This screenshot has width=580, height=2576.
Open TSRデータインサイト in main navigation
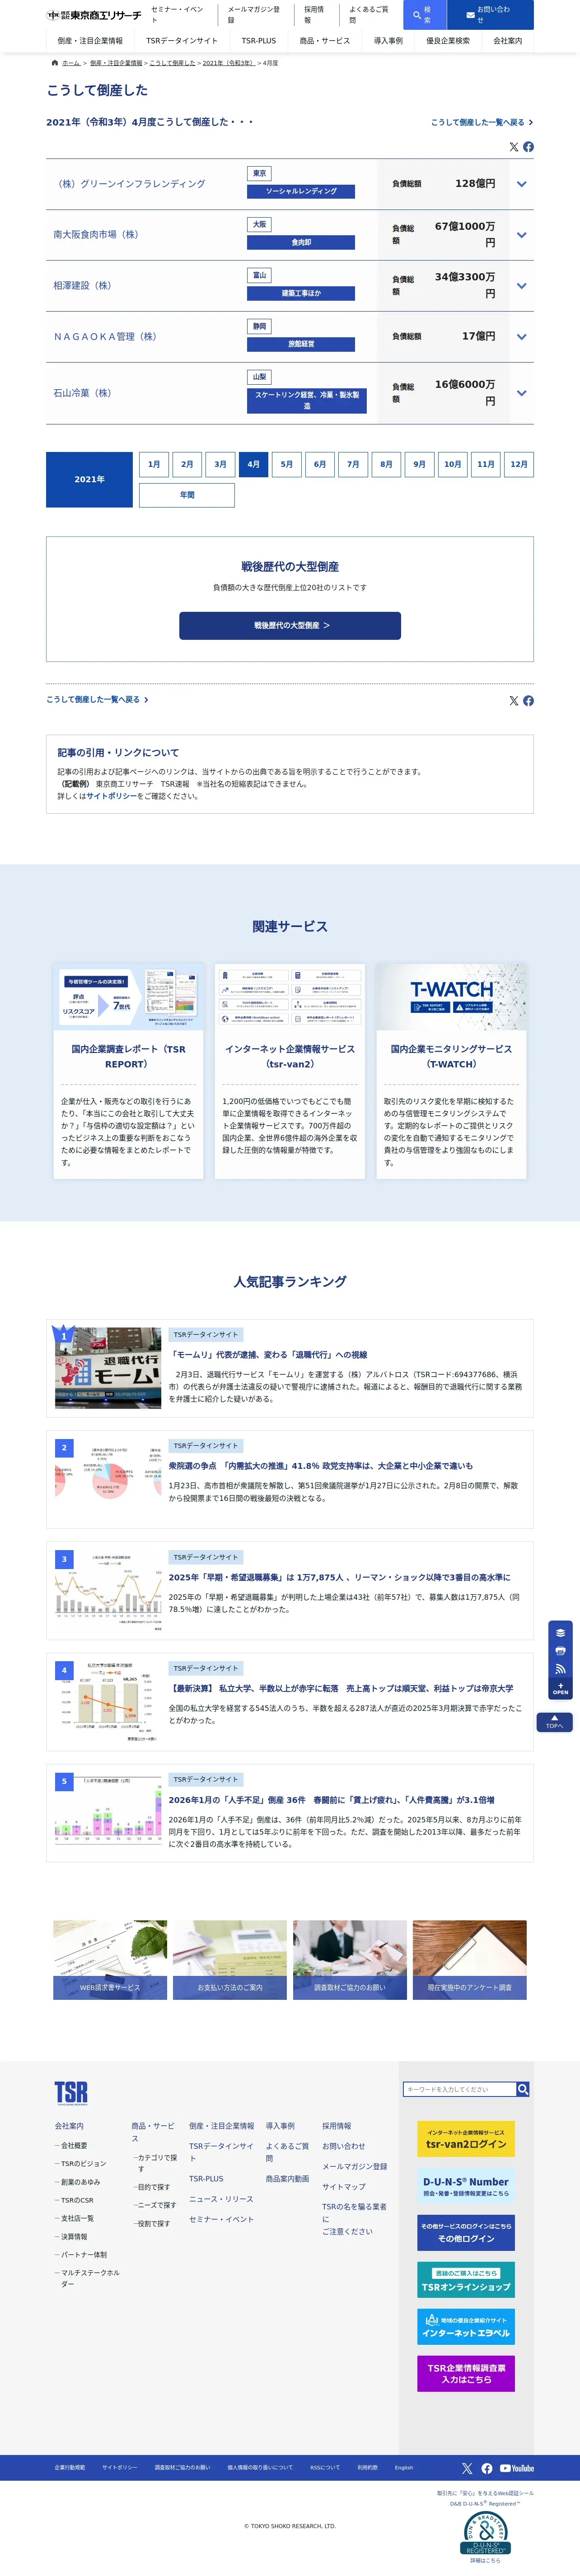point(182,41)
